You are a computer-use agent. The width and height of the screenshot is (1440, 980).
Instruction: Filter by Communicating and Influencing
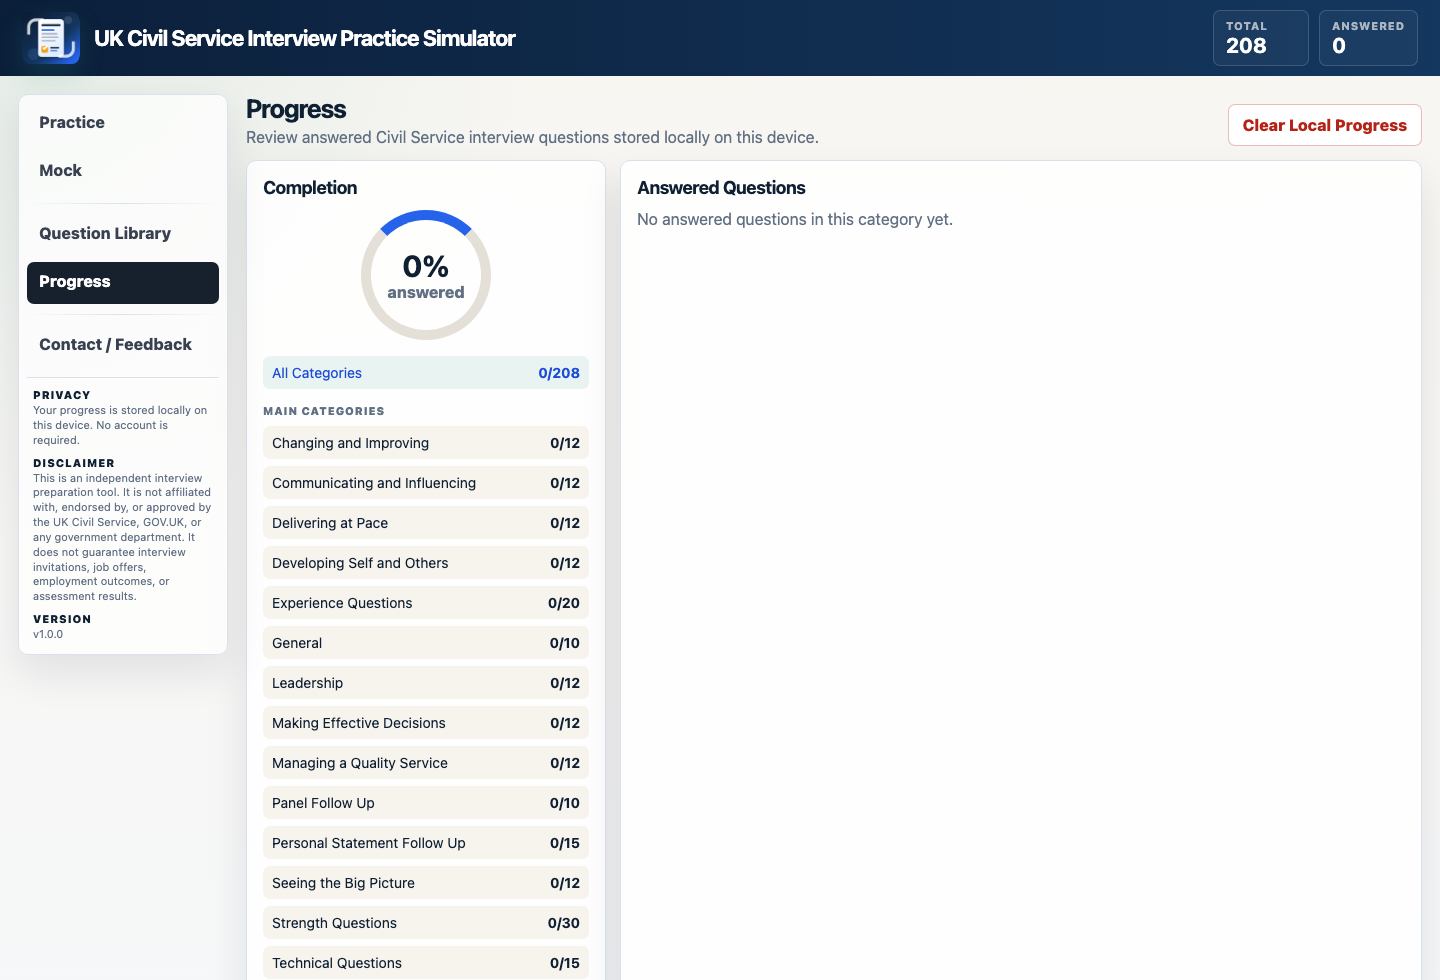pyautogui.click(x=426, y=483)
